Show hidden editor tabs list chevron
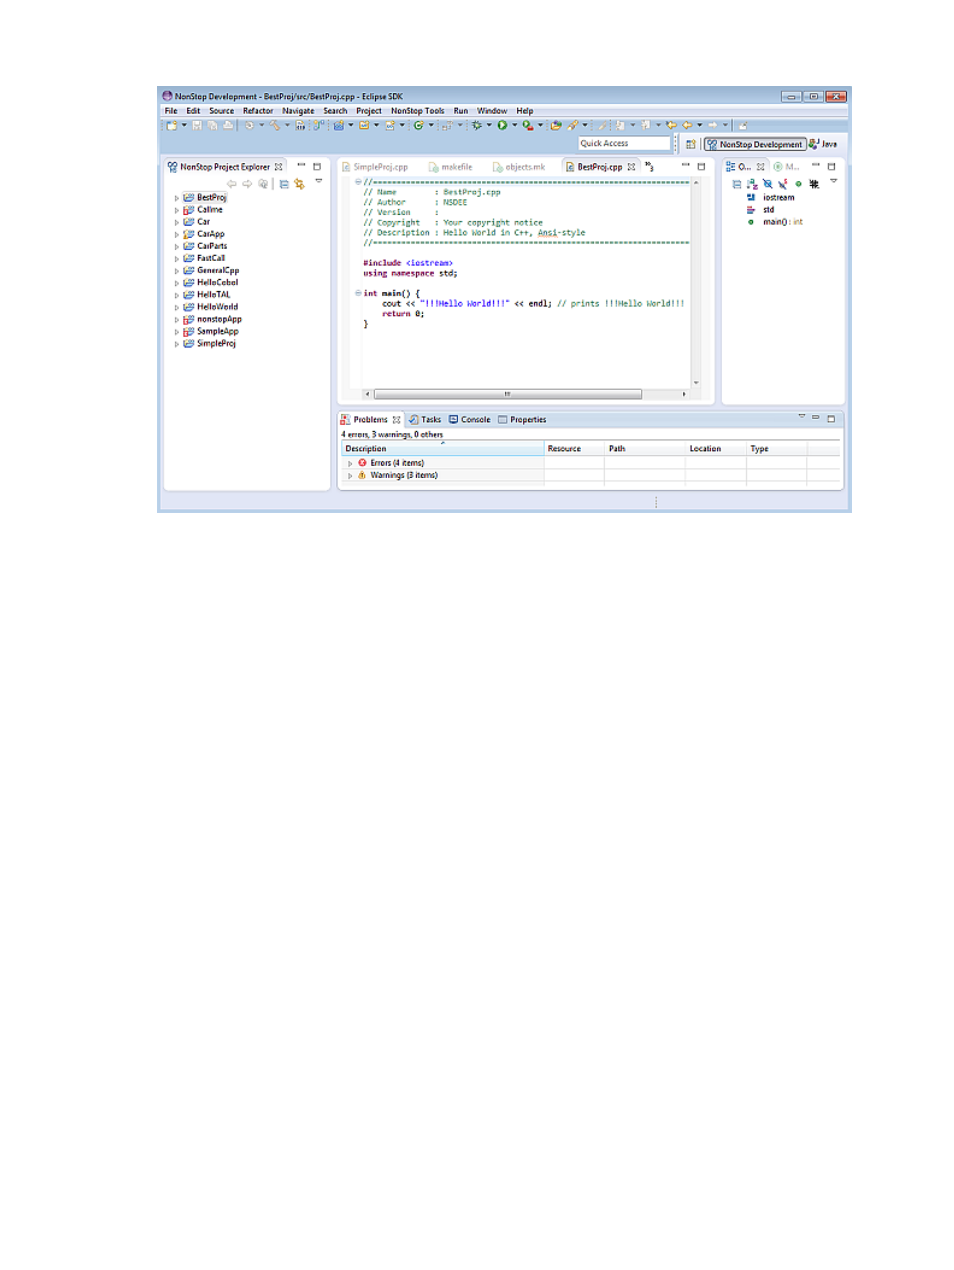 (x=650, y=166)
